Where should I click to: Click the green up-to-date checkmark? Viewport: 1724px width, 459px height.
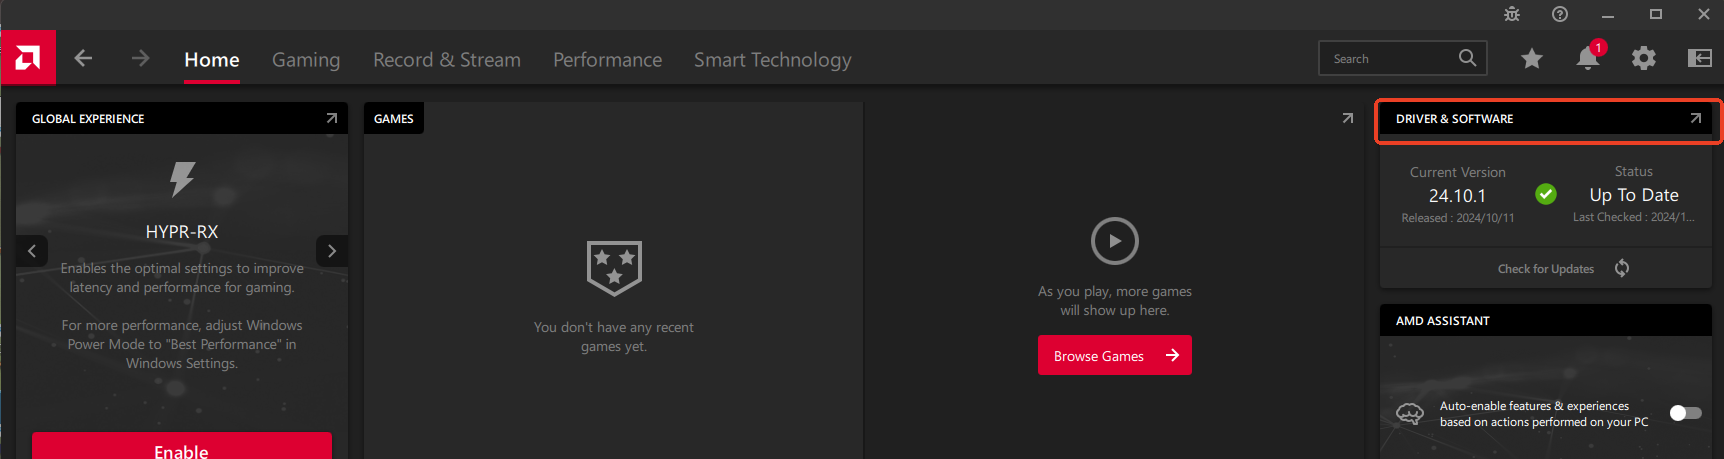tap(1546, 194)
